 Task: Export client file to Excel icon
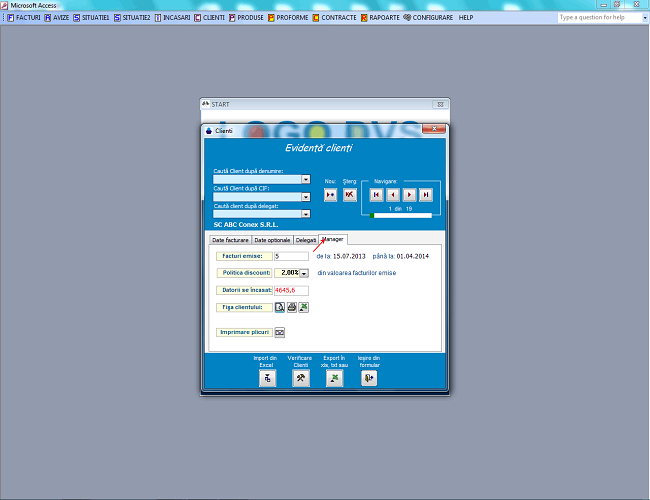[304, 307]
